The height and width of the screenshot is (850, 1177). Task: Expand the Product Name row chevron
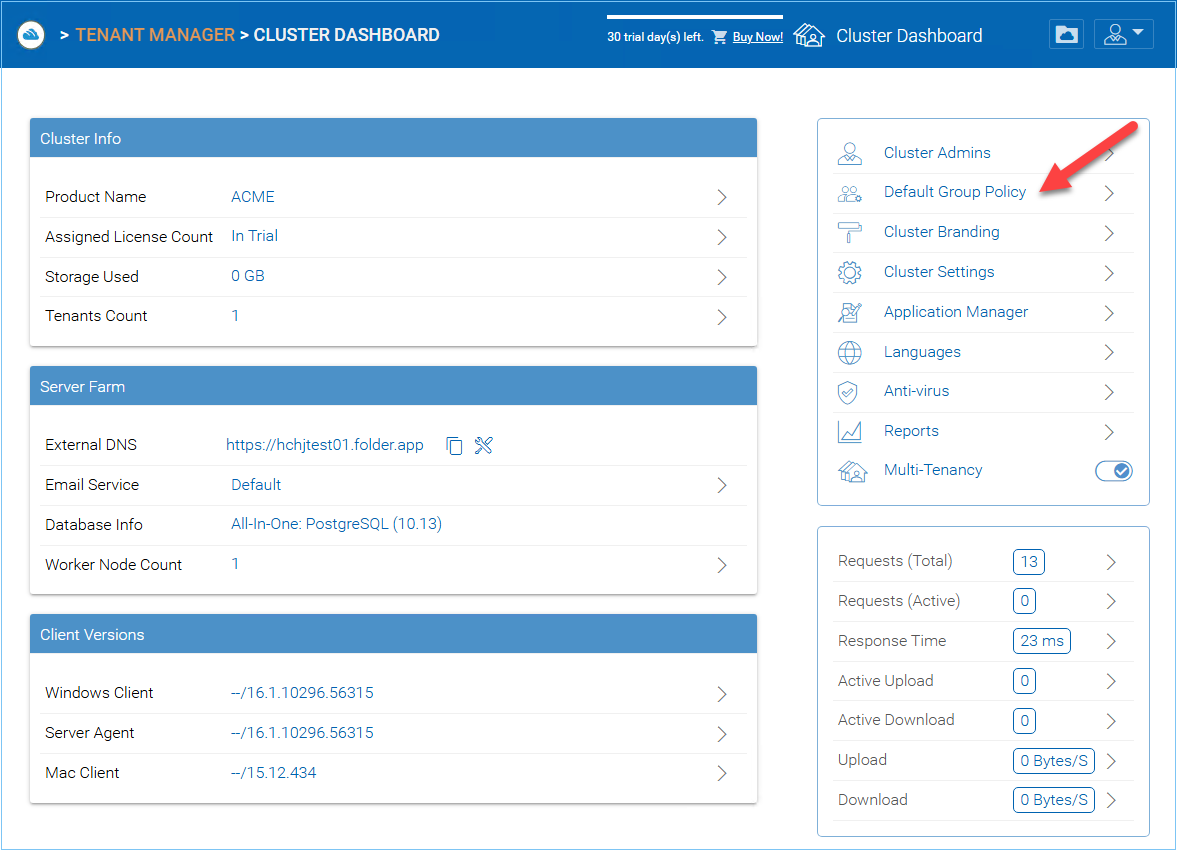click(x=721, y=197)
